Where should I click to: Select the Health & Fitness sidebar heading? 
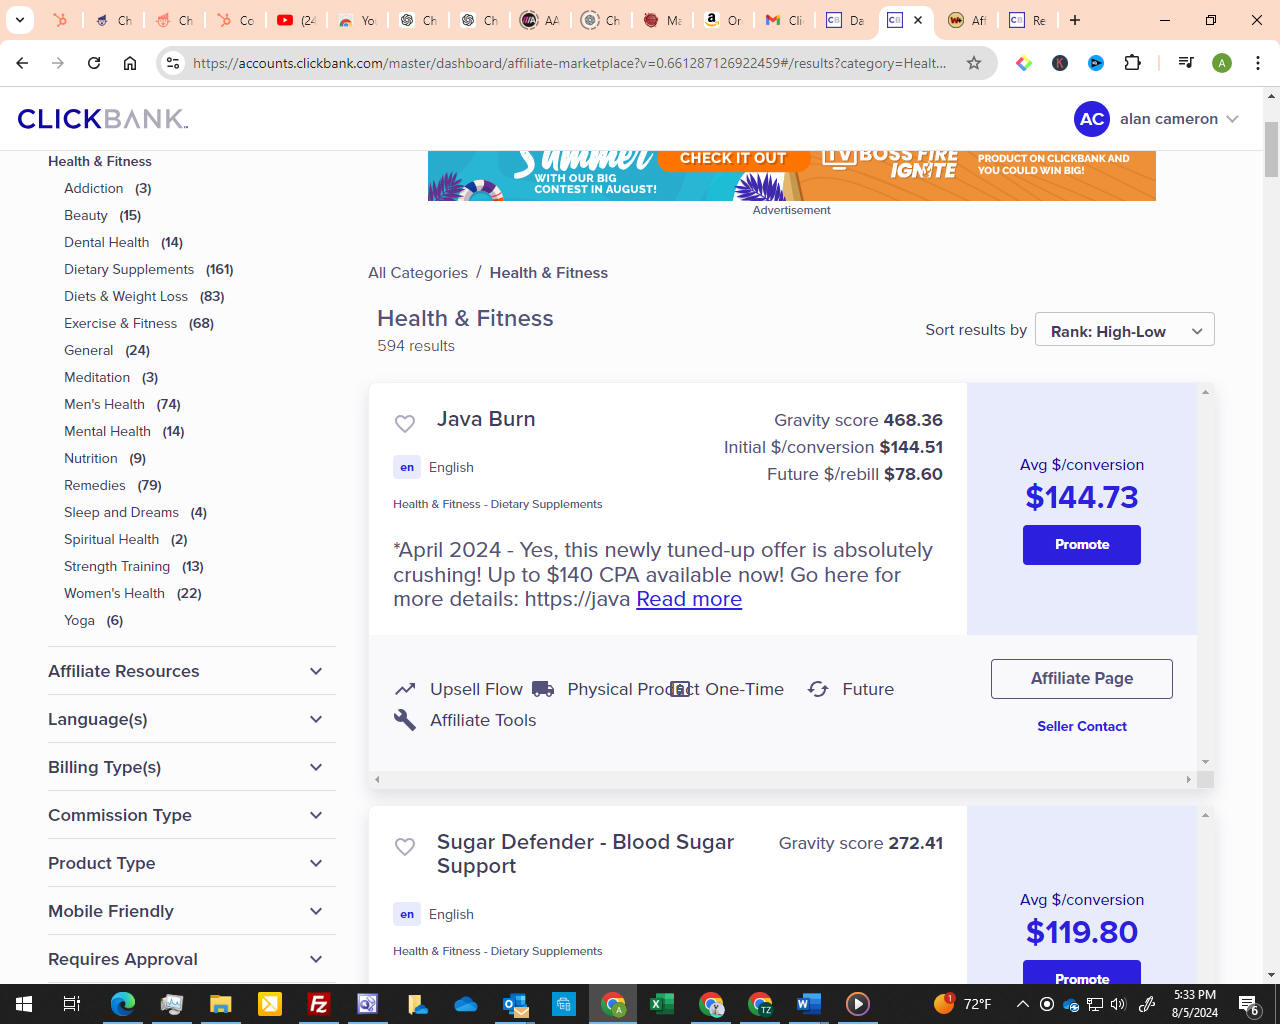pyautogui.click(x=100, y=161)
